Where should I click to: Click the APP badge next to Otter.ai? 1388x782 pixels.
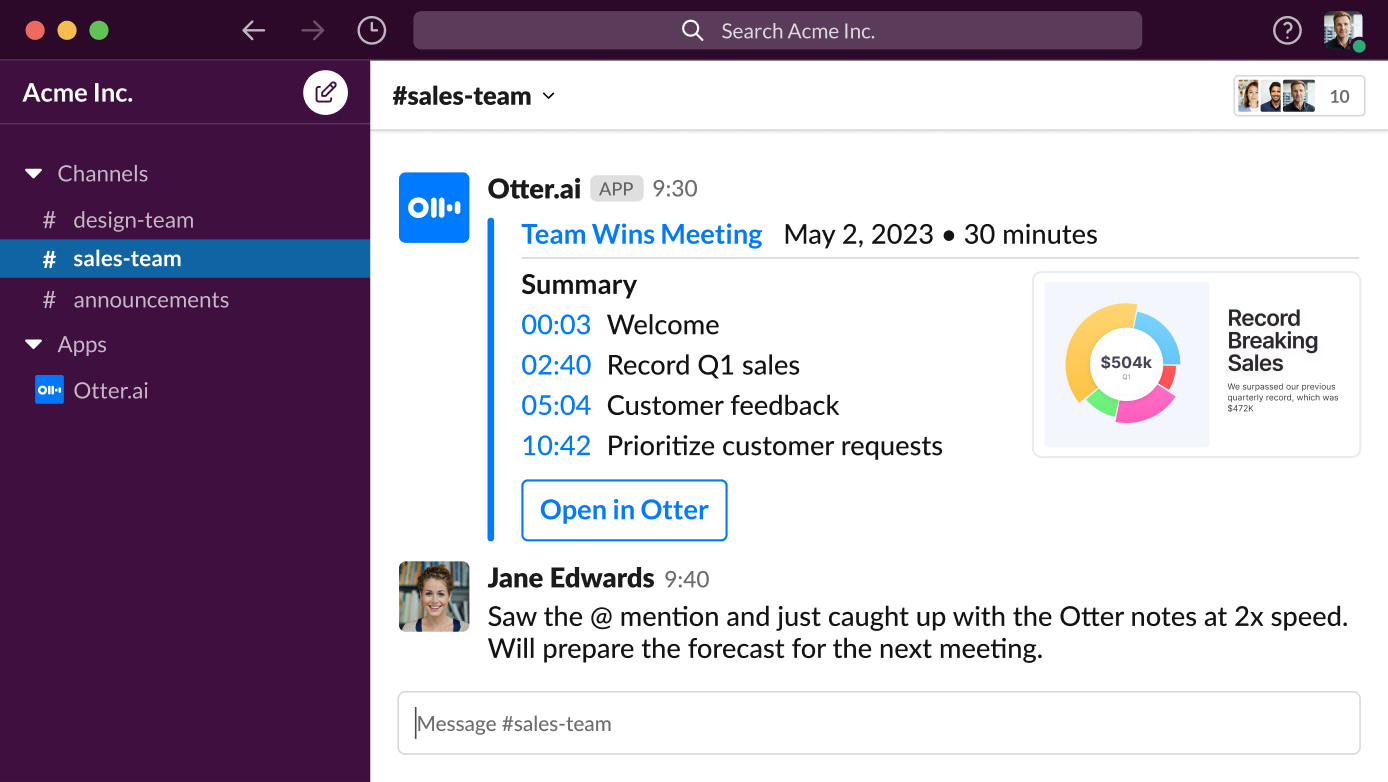[x=616, y=188]
